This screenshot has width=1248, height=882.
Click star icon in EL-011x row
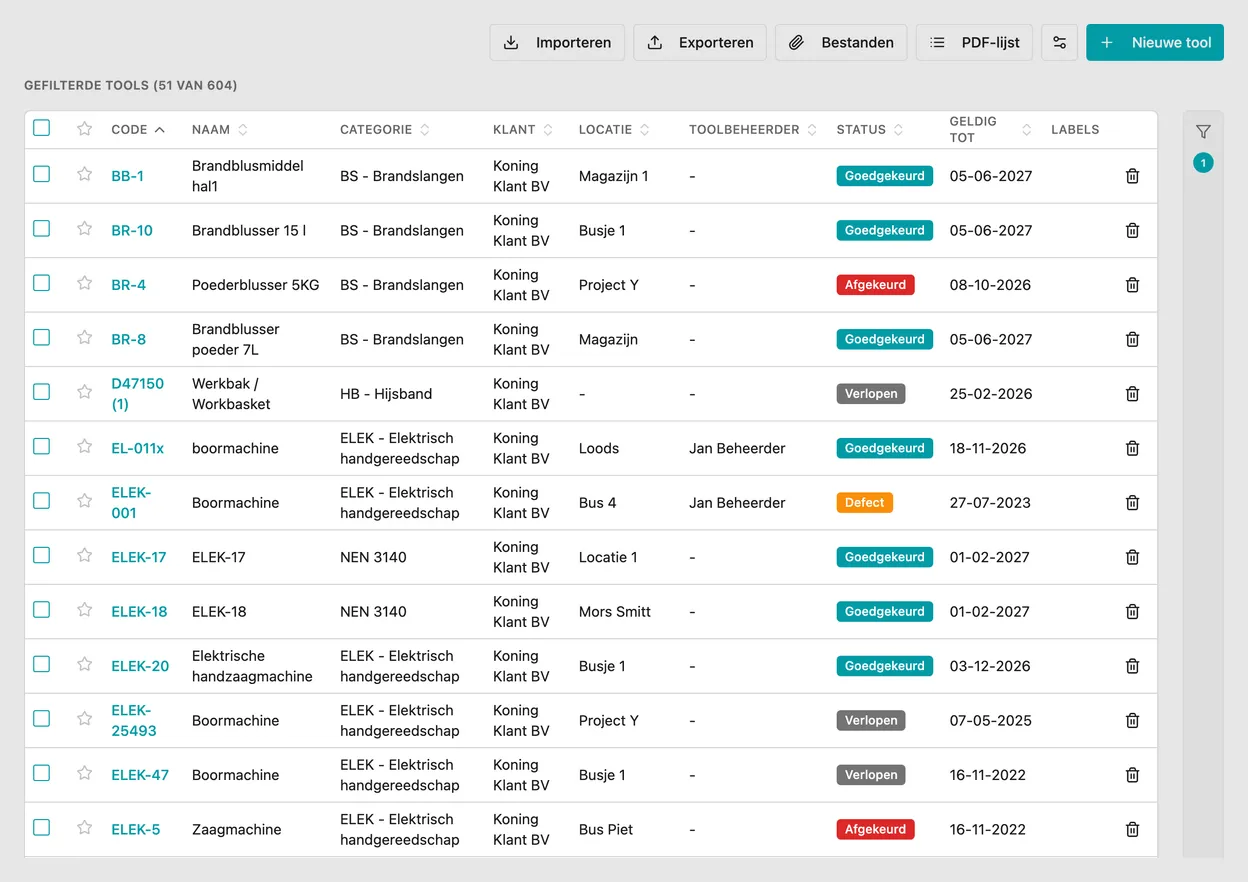click(x=85, y=446)
